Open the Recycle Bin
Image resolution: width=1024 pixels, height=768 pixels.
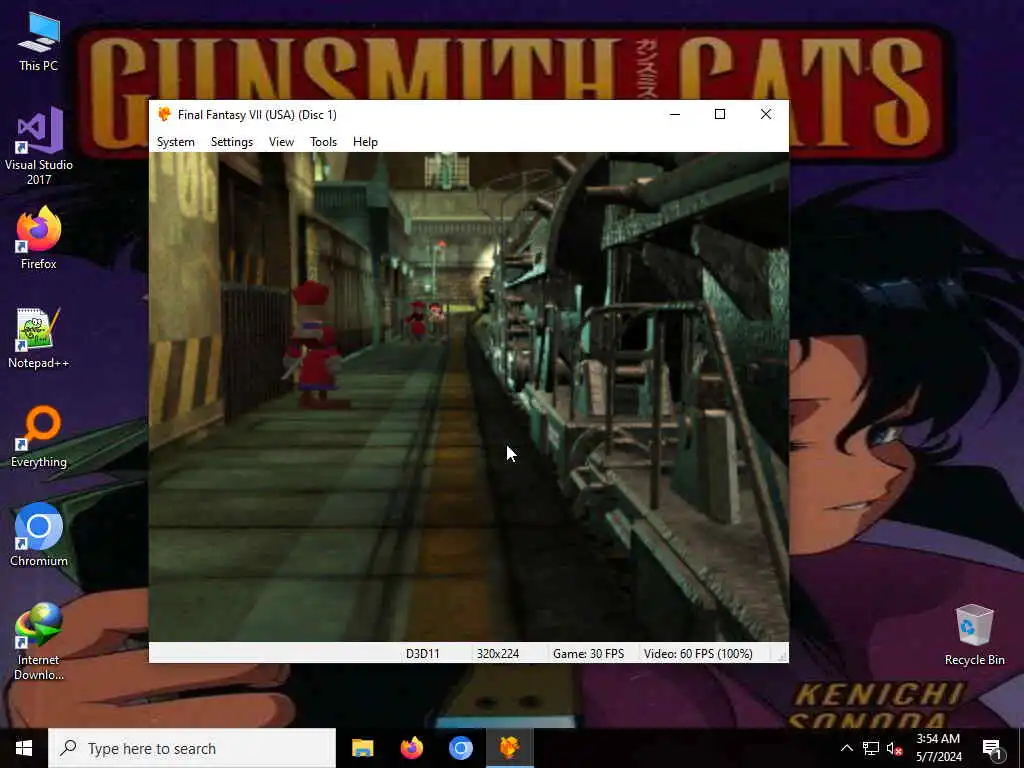974,635
